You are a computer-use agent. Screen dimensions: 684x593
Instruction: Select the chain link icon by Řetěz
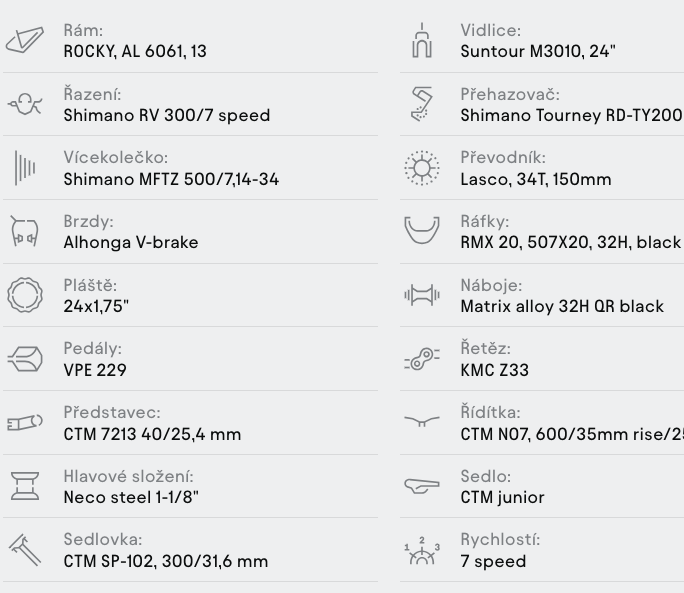coord(422,359)
